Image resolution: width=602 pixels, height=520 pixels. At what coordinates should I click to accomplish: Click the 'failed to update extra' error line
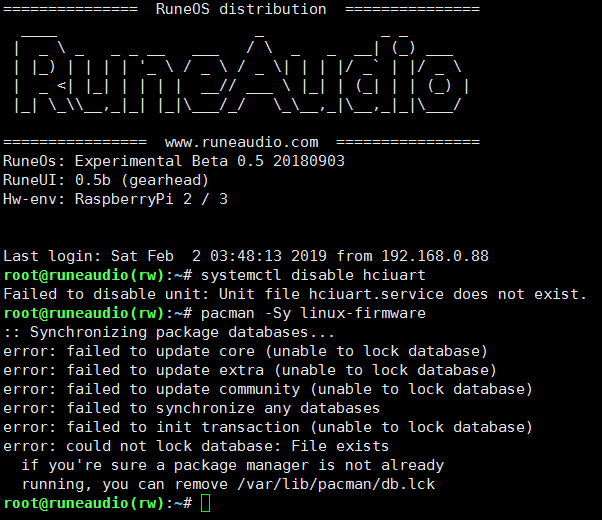[250, 370]
